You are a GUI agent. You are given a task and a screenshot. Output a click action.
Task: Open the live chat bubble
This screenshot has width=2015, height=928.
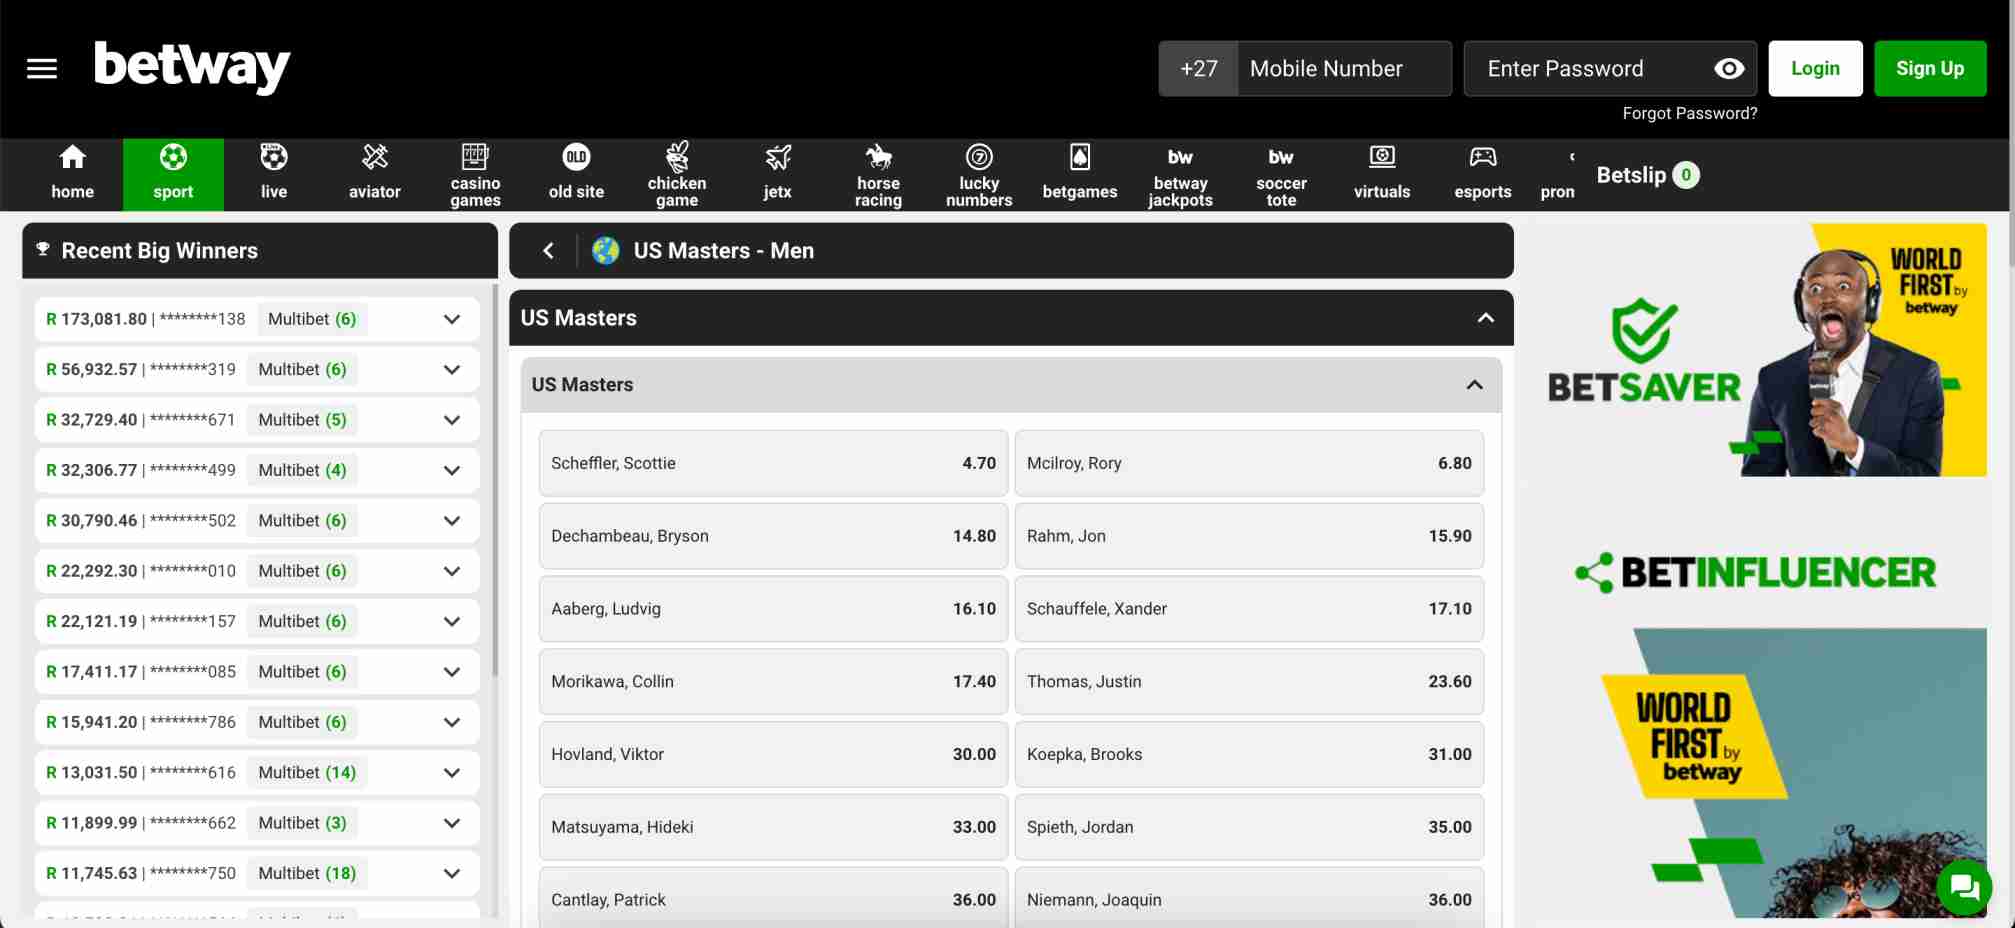tap(1964, 887)
